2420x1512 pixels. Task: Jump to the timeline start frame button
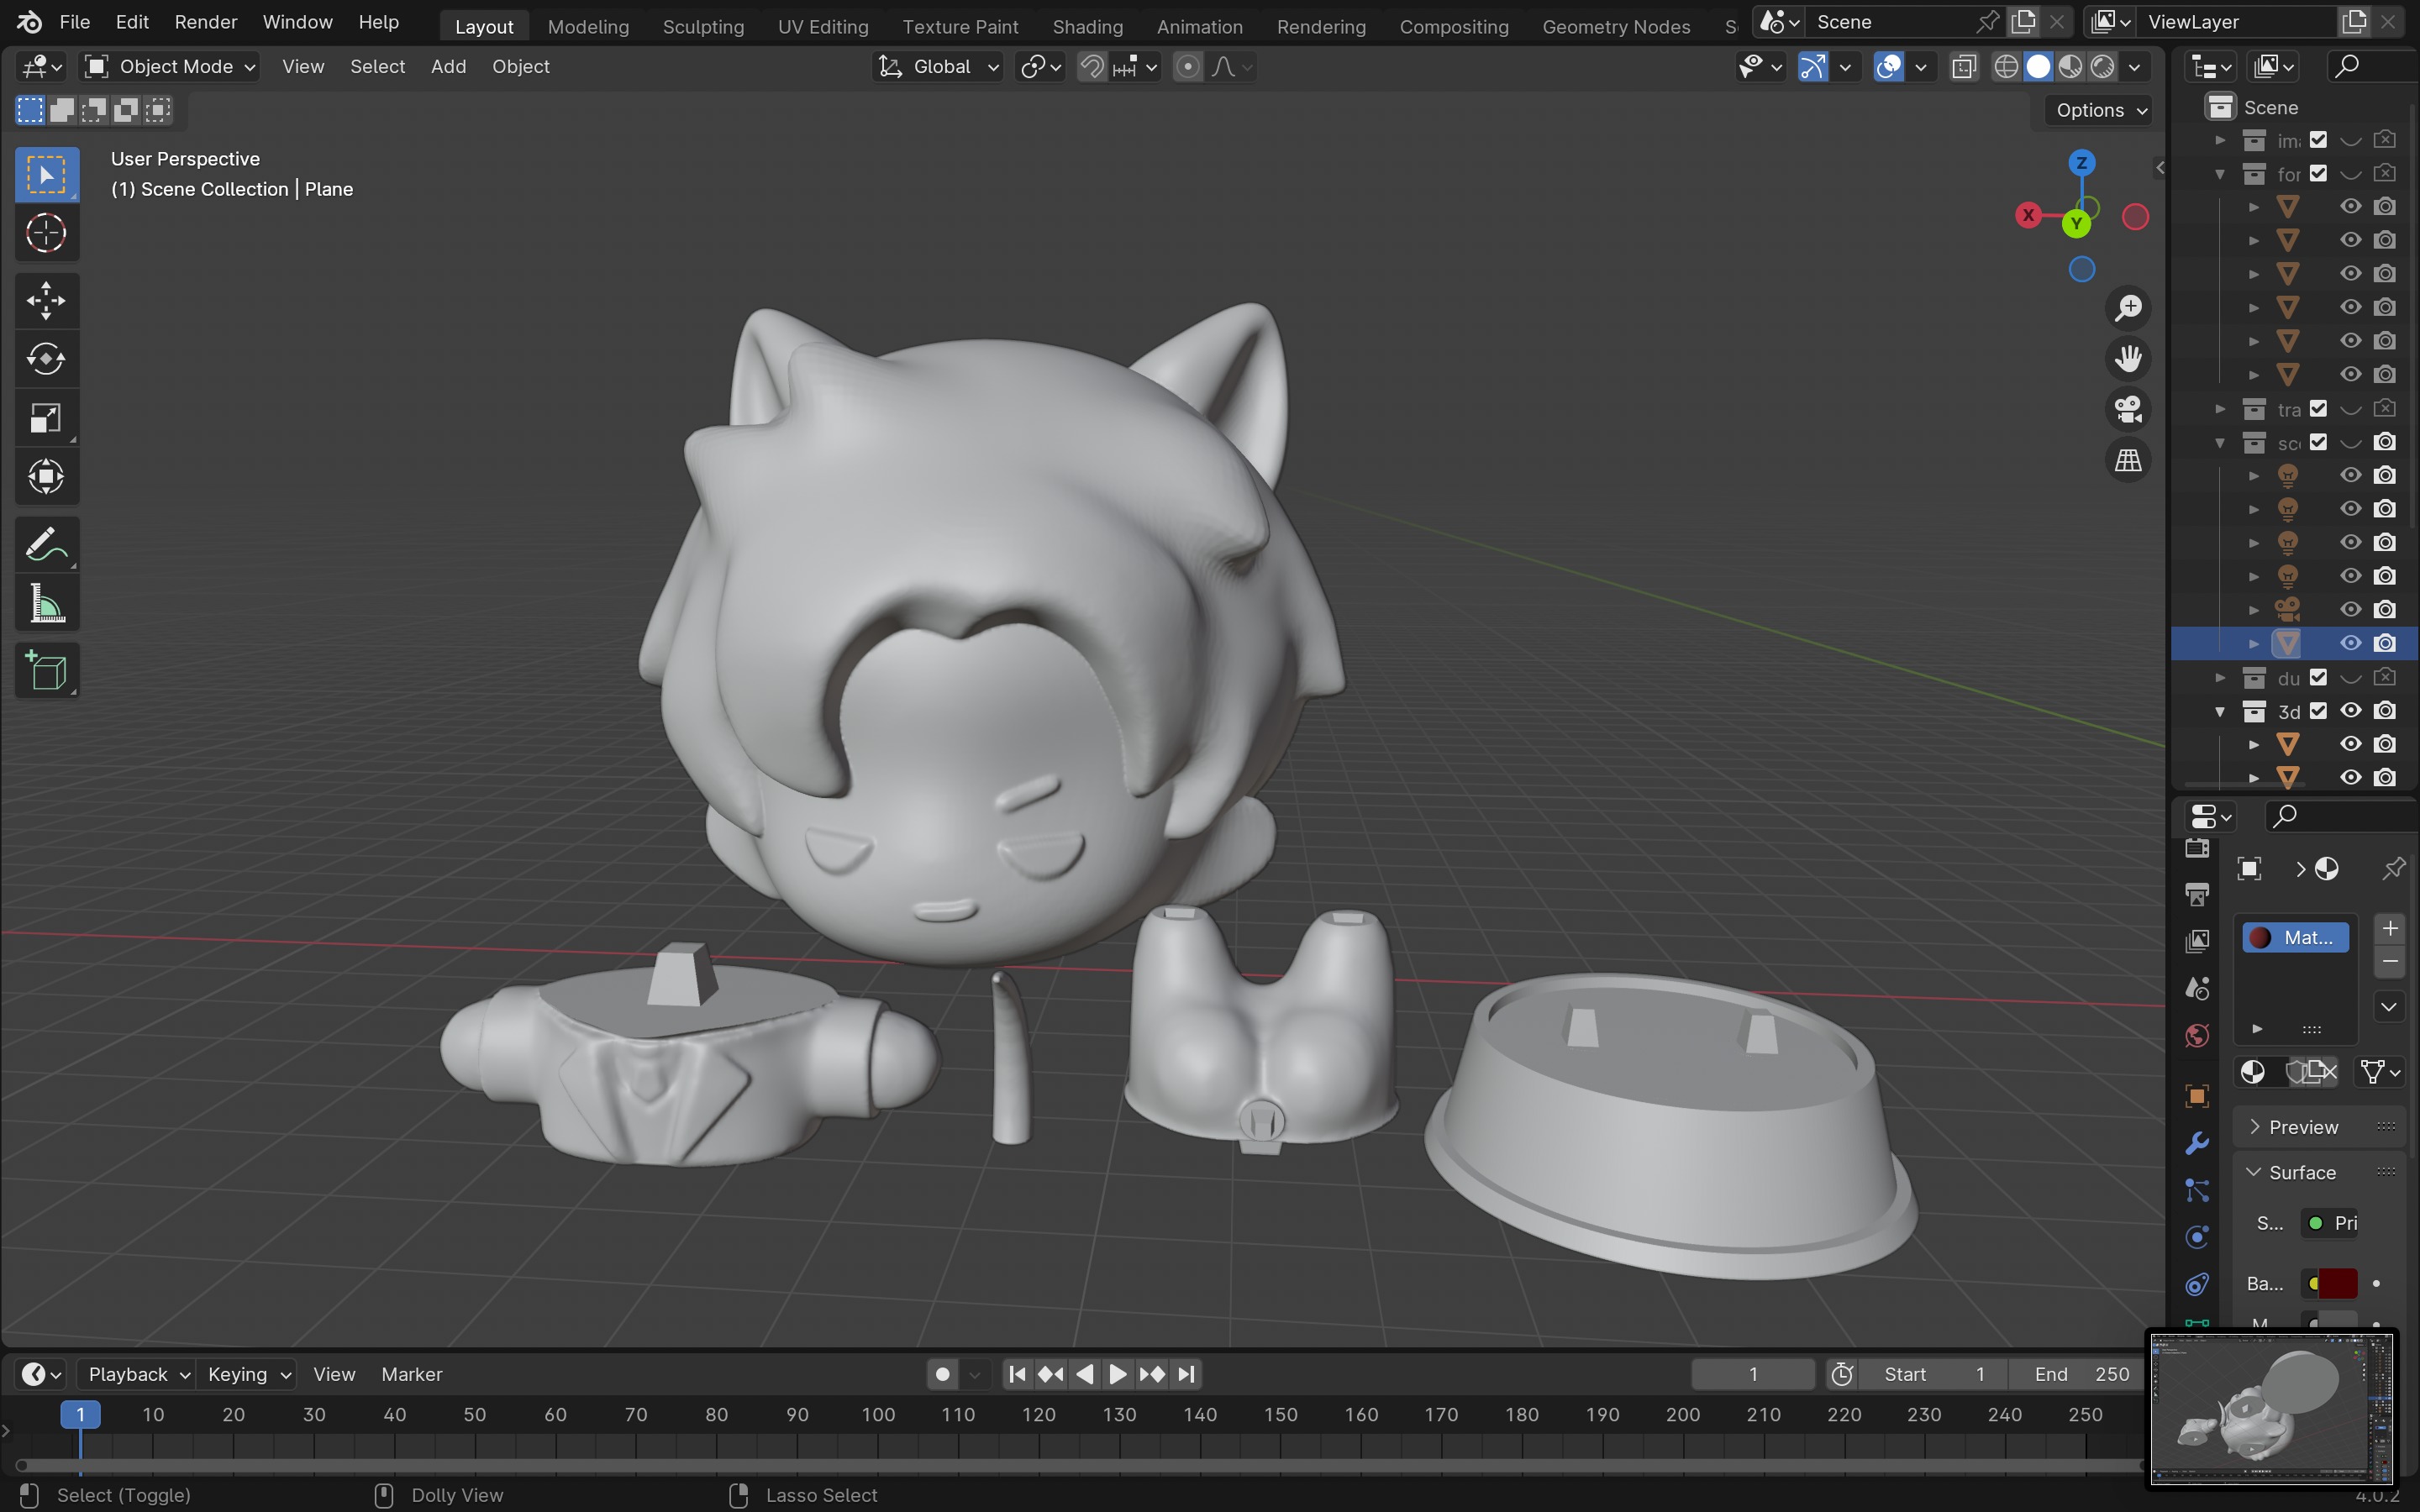pyautogui.click(x=1017, y=1374)
